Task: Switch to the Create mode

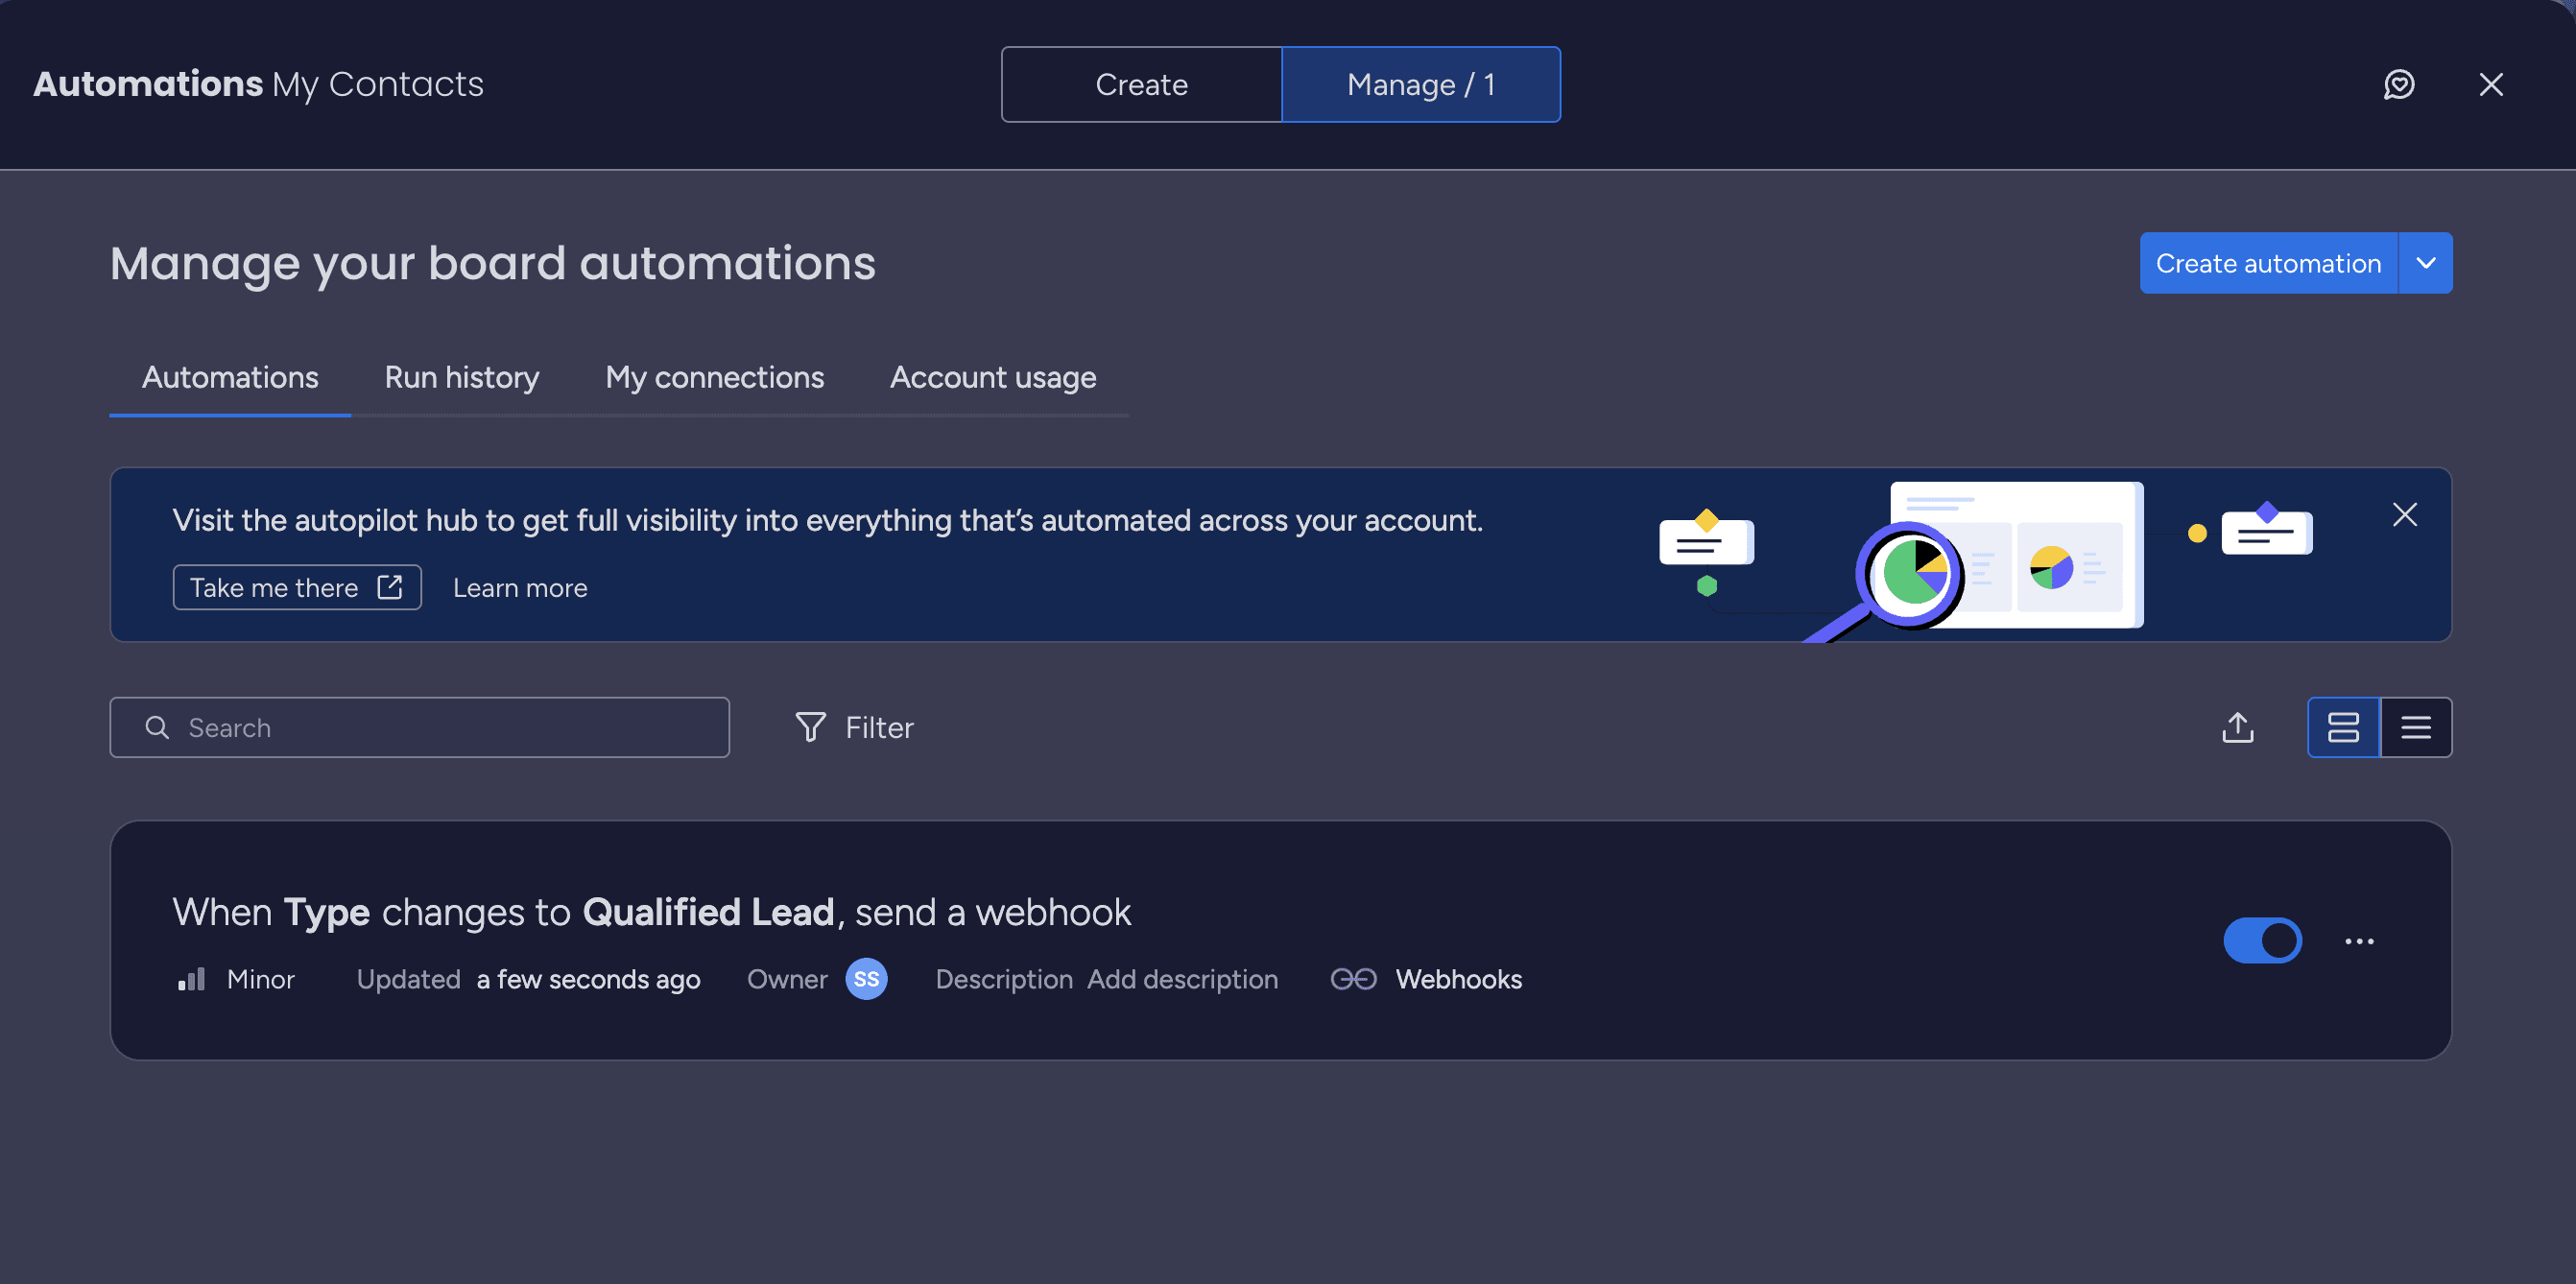Action: coord(1141,84)
